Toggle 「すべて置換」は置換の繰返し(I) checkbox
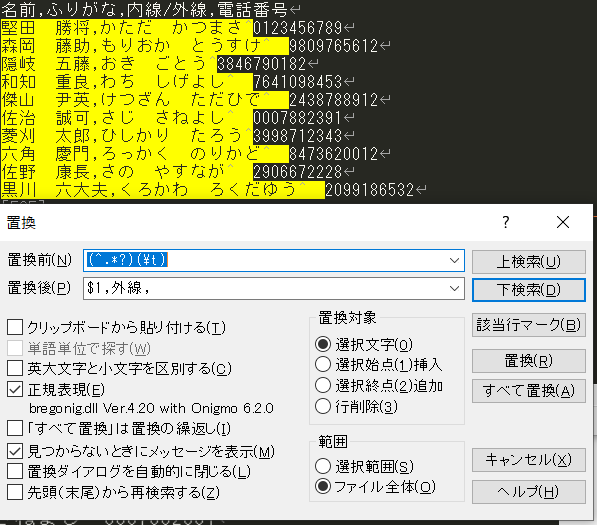Viewport: 597px width, 525px height. [15, 428]
